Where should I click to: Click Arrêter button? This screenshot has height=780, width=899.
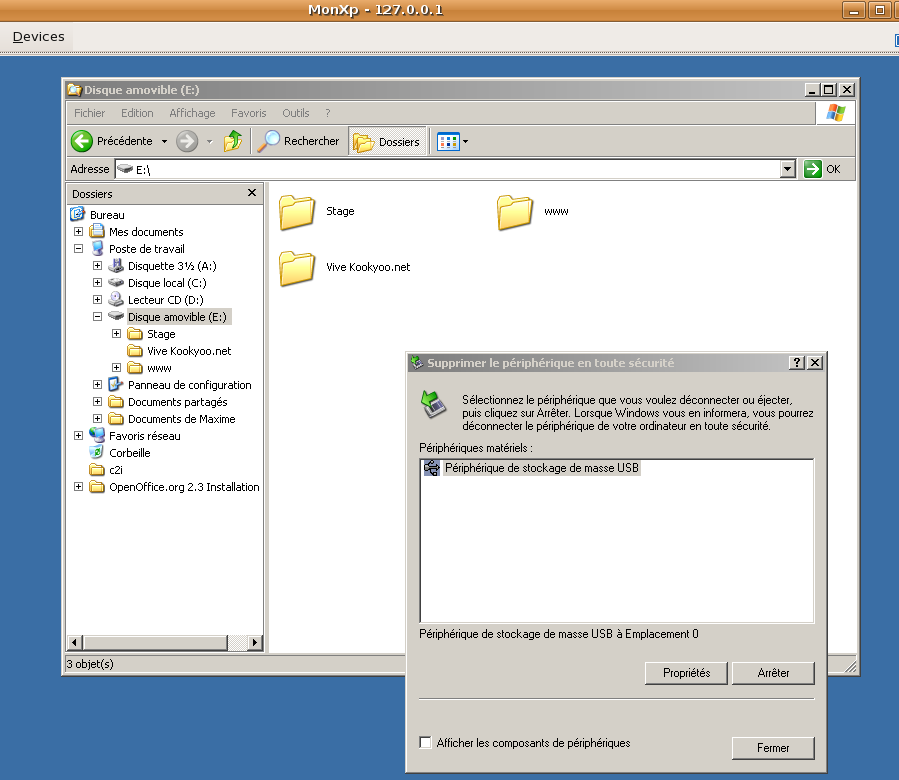coord(773,673)
